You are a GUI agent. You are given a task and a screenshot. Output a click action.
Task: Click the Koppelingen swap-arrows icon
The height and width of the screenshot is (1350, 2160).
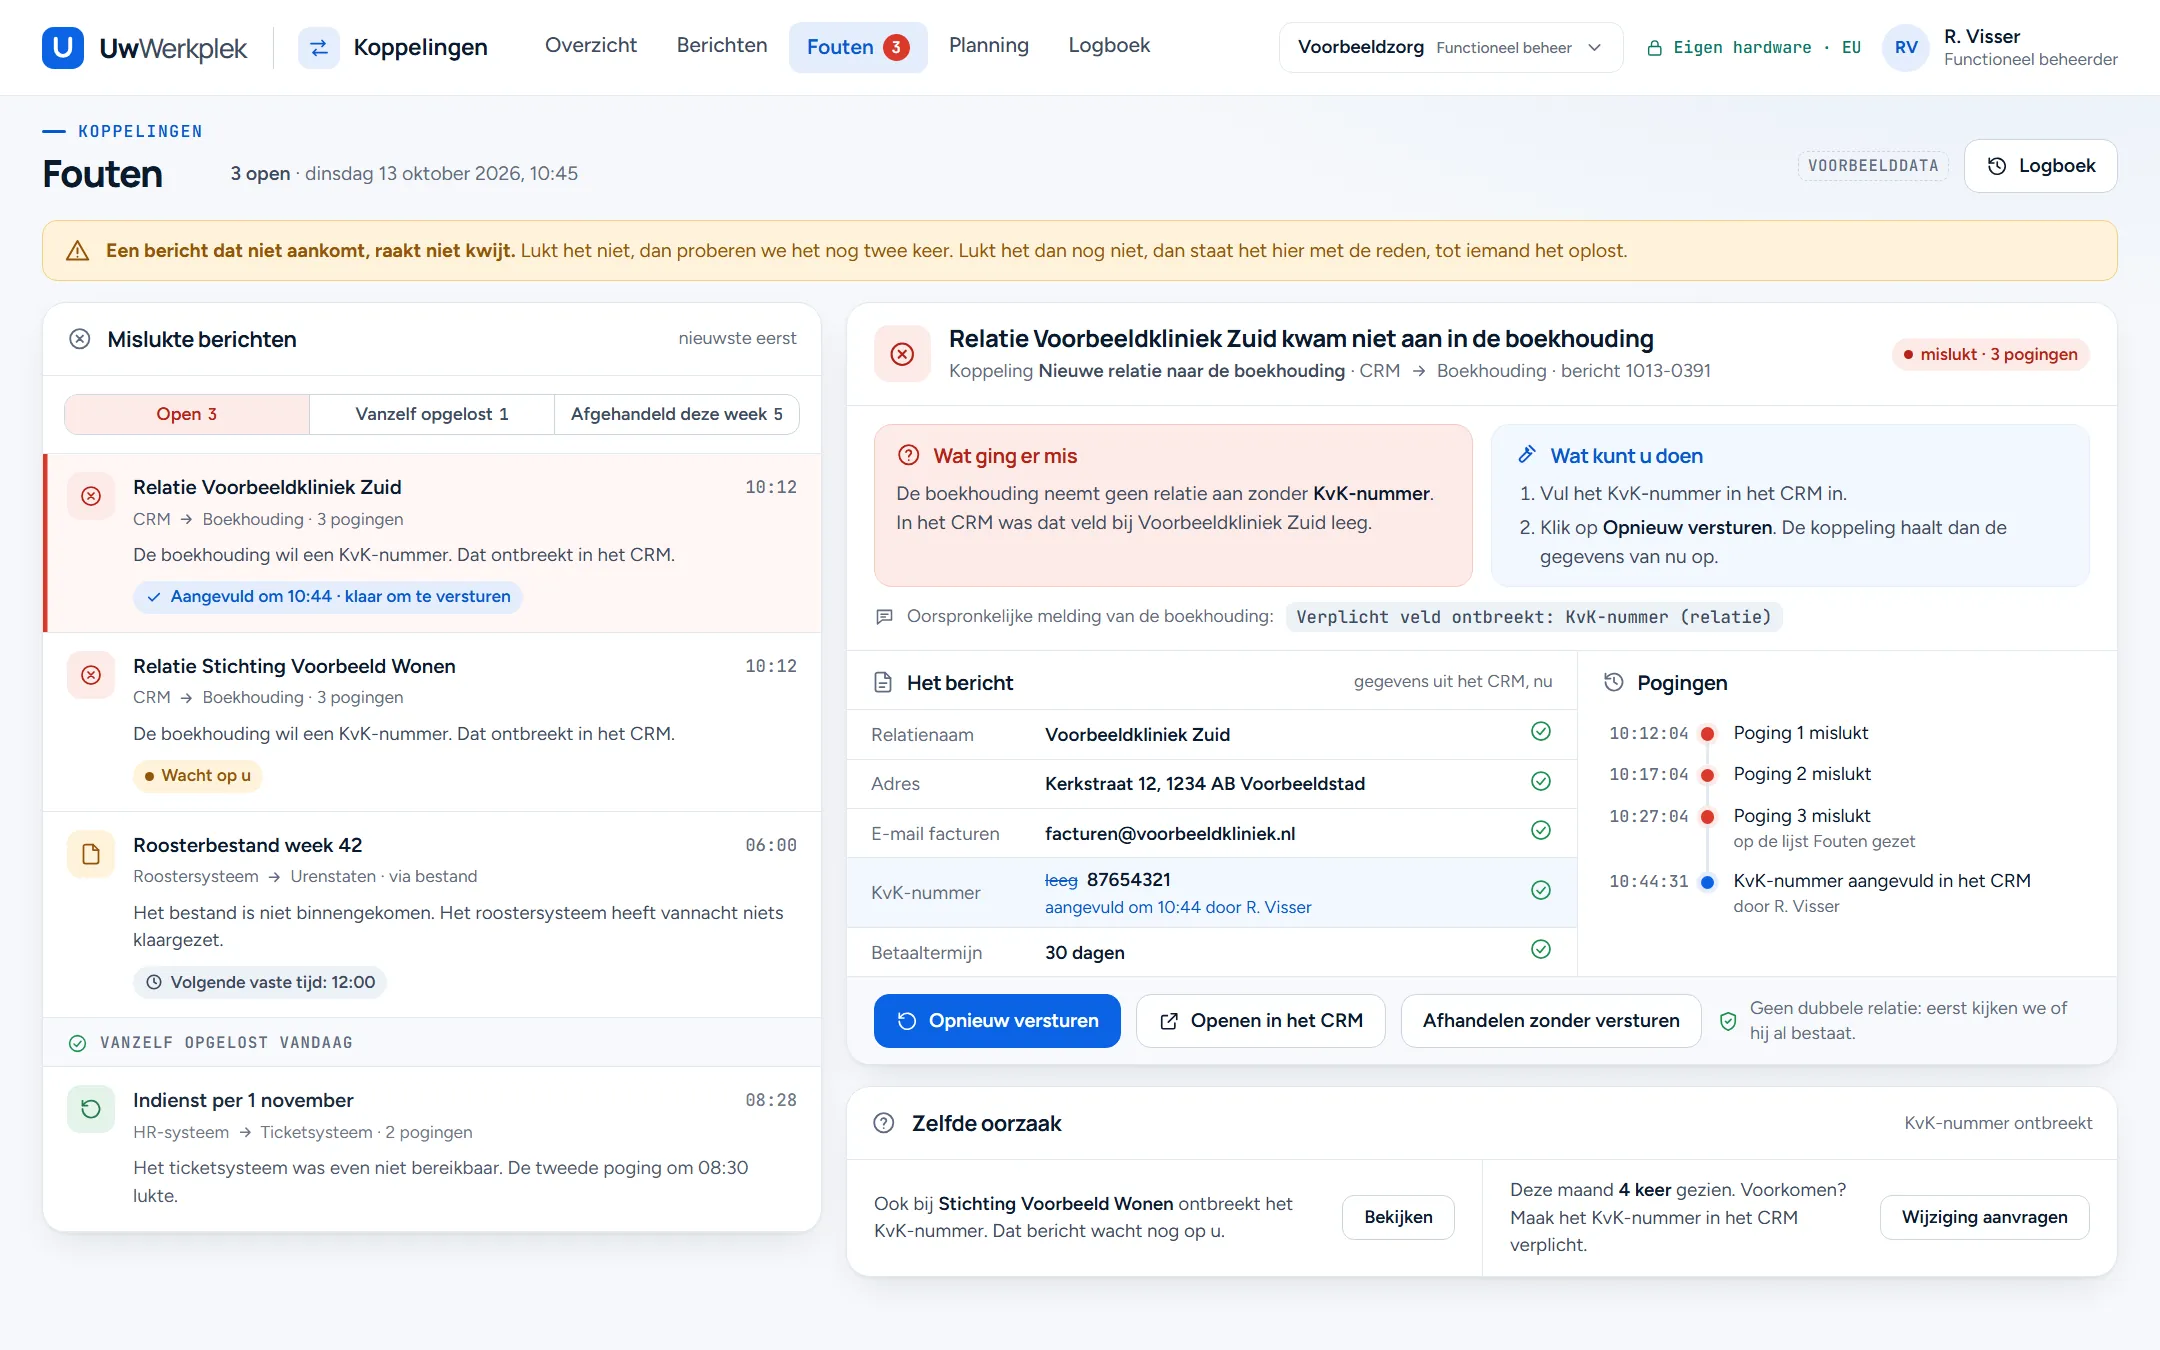[x=319, y=47]
